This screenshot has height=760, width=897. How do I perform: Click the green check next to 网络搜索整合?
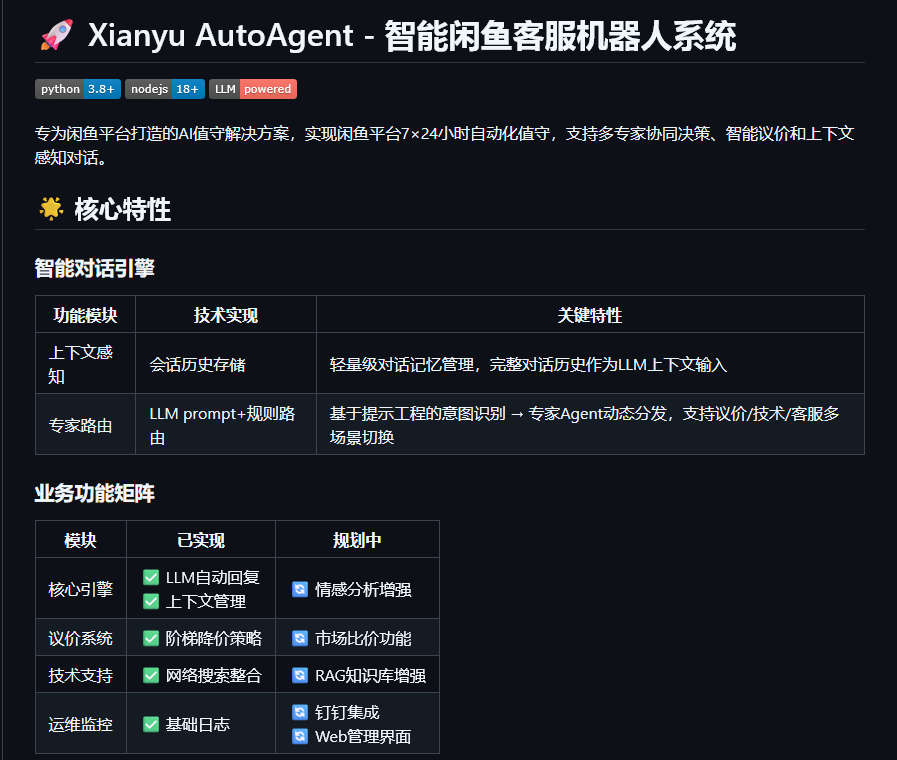coord(151,675)
